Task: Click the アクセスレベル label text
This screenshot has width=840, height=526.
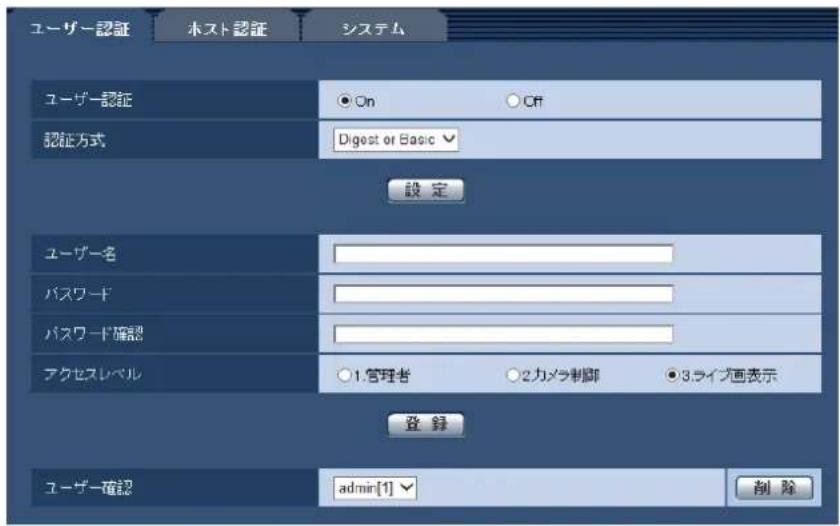Action: [x=93, y=374]
